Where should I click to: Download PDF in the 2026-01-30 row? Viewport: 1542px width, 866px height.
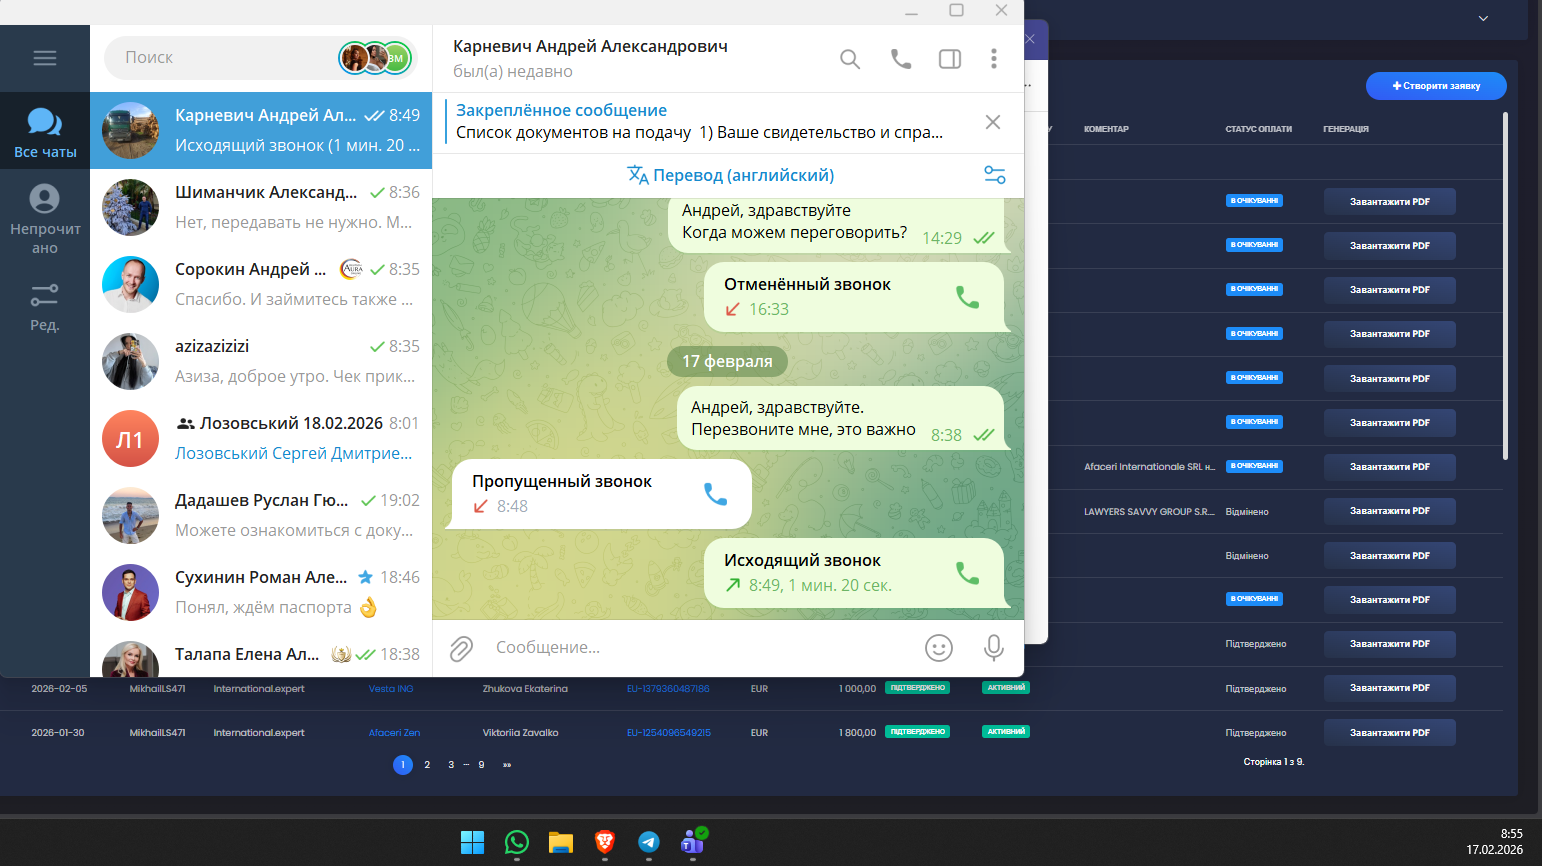[1389, 733]
